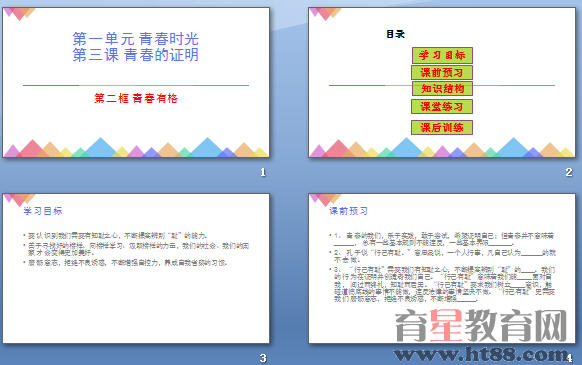The width and height of the screenshot is (582, 365).
Task: Click the 育星教育网 watermark logo
Action: (x=481, y=326)
